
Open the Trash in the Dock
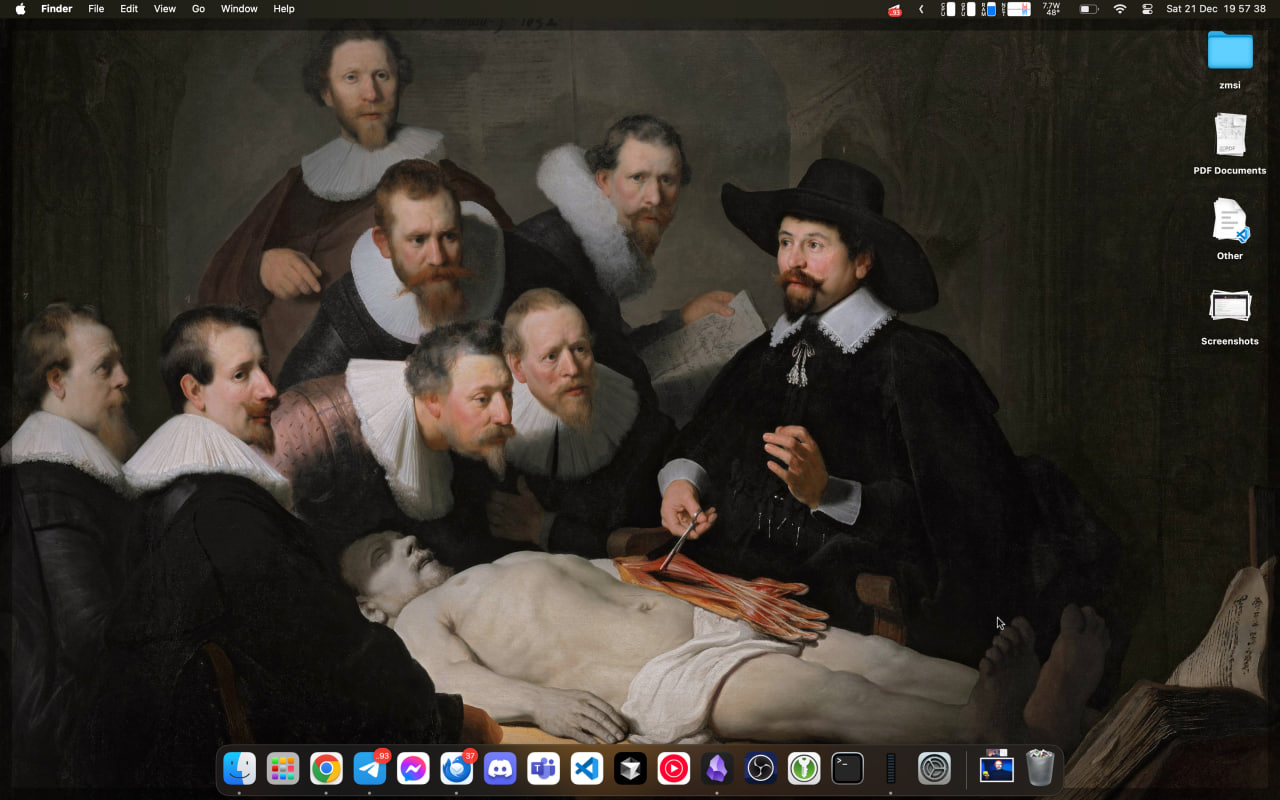(x=1040, y=769)
